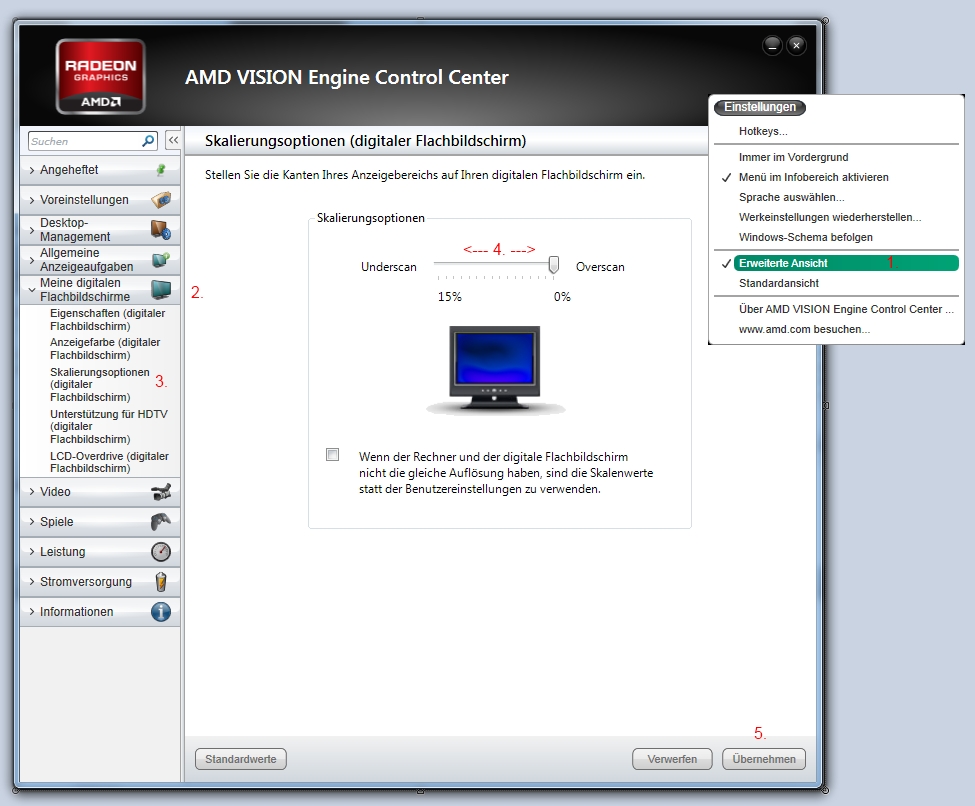This screenshot has height=806, width=975.
Task: Click the Meine digitalen Flachbildschirme monitor icon
Action: click(161, 289)
